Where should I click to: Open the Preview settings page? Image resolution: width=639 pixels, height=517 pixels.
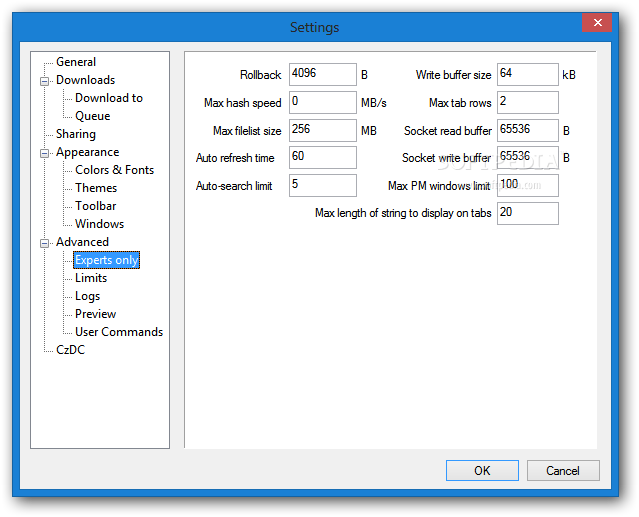95,314
